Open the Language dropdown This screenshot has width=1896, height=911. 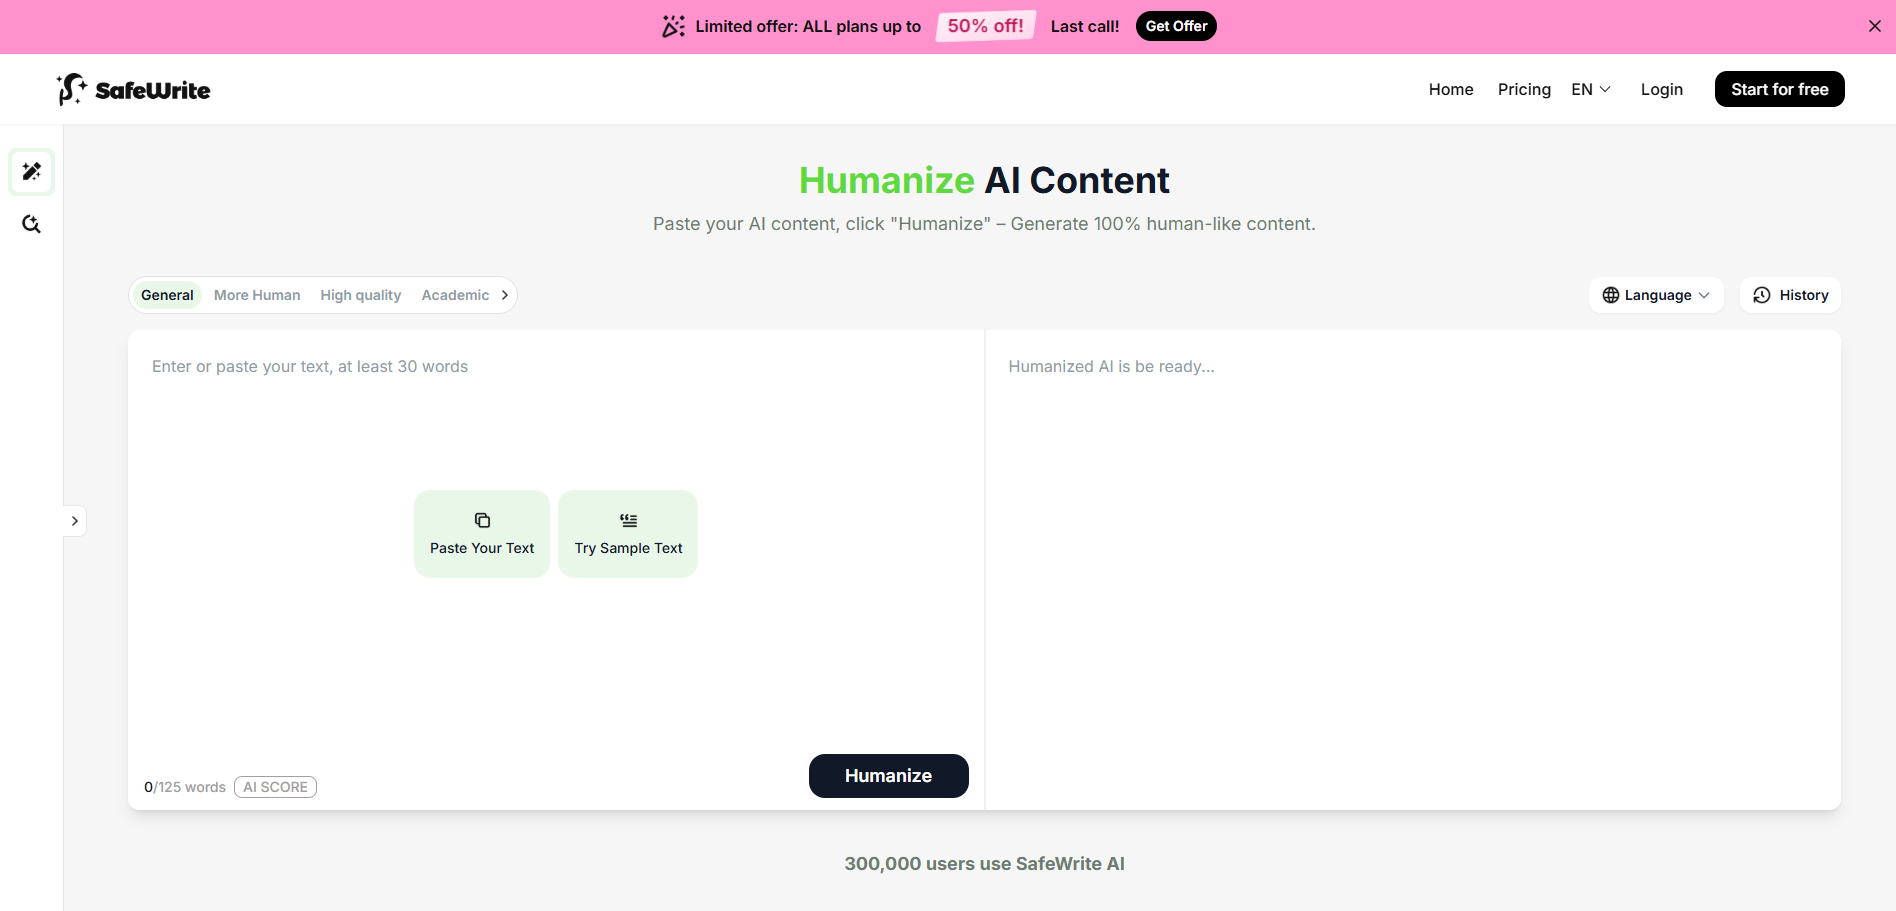[1656, 295]
